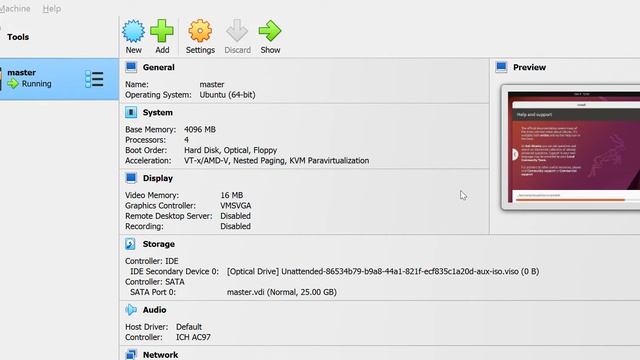Click the green Add machine icon

point(162,31)
